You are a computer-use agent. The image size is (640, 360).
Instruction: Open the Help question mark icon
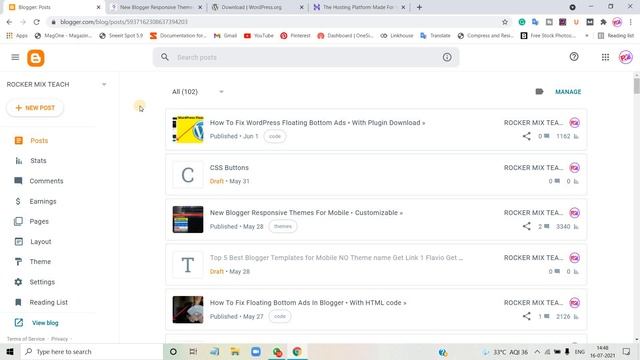pos(574,57)
